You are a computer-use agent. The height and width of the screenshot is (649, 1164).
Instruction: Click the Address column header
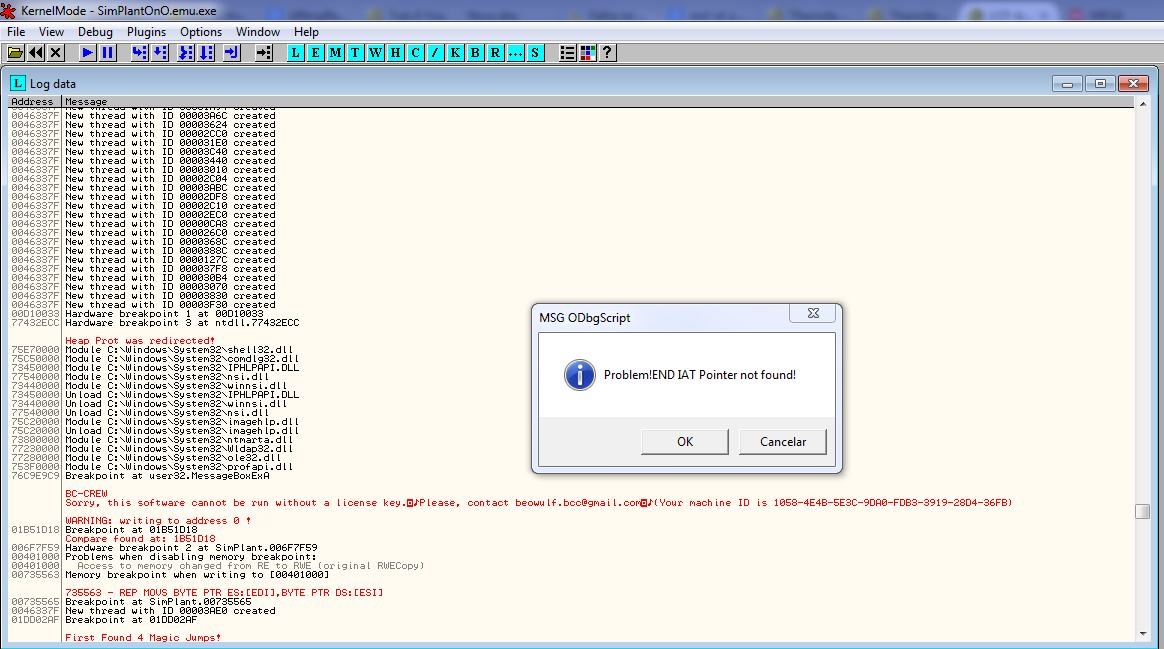(33, 102)
